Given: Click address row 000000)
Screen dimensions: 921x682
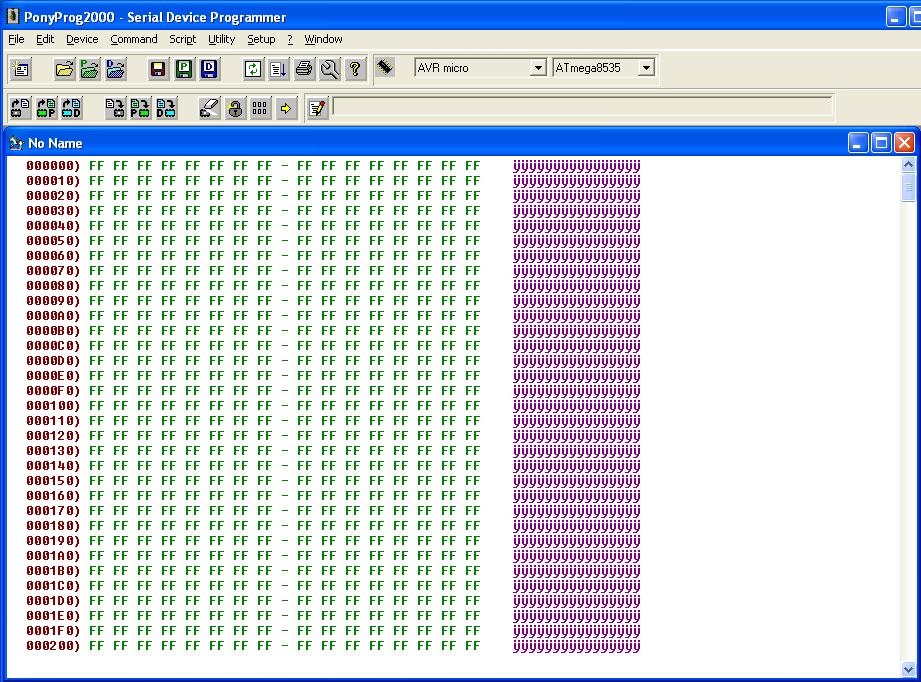Looking at the screenshot, I should point(53,166).
